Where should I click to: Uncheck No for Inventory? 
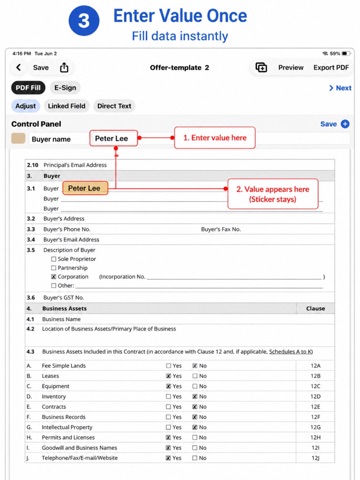[195, 397]
